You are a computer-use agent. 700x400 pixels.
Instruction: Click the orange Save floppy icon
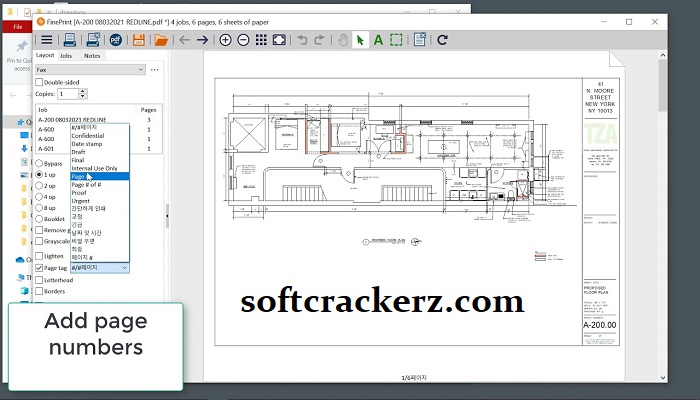click(139, 40)
